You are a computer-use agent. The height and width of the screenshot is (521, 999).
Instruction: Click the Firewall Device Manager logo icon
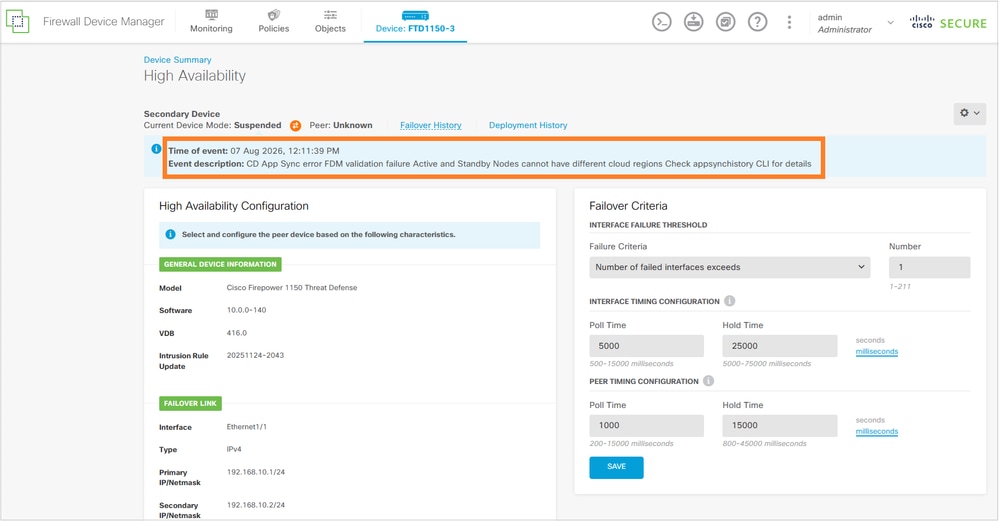17,22
